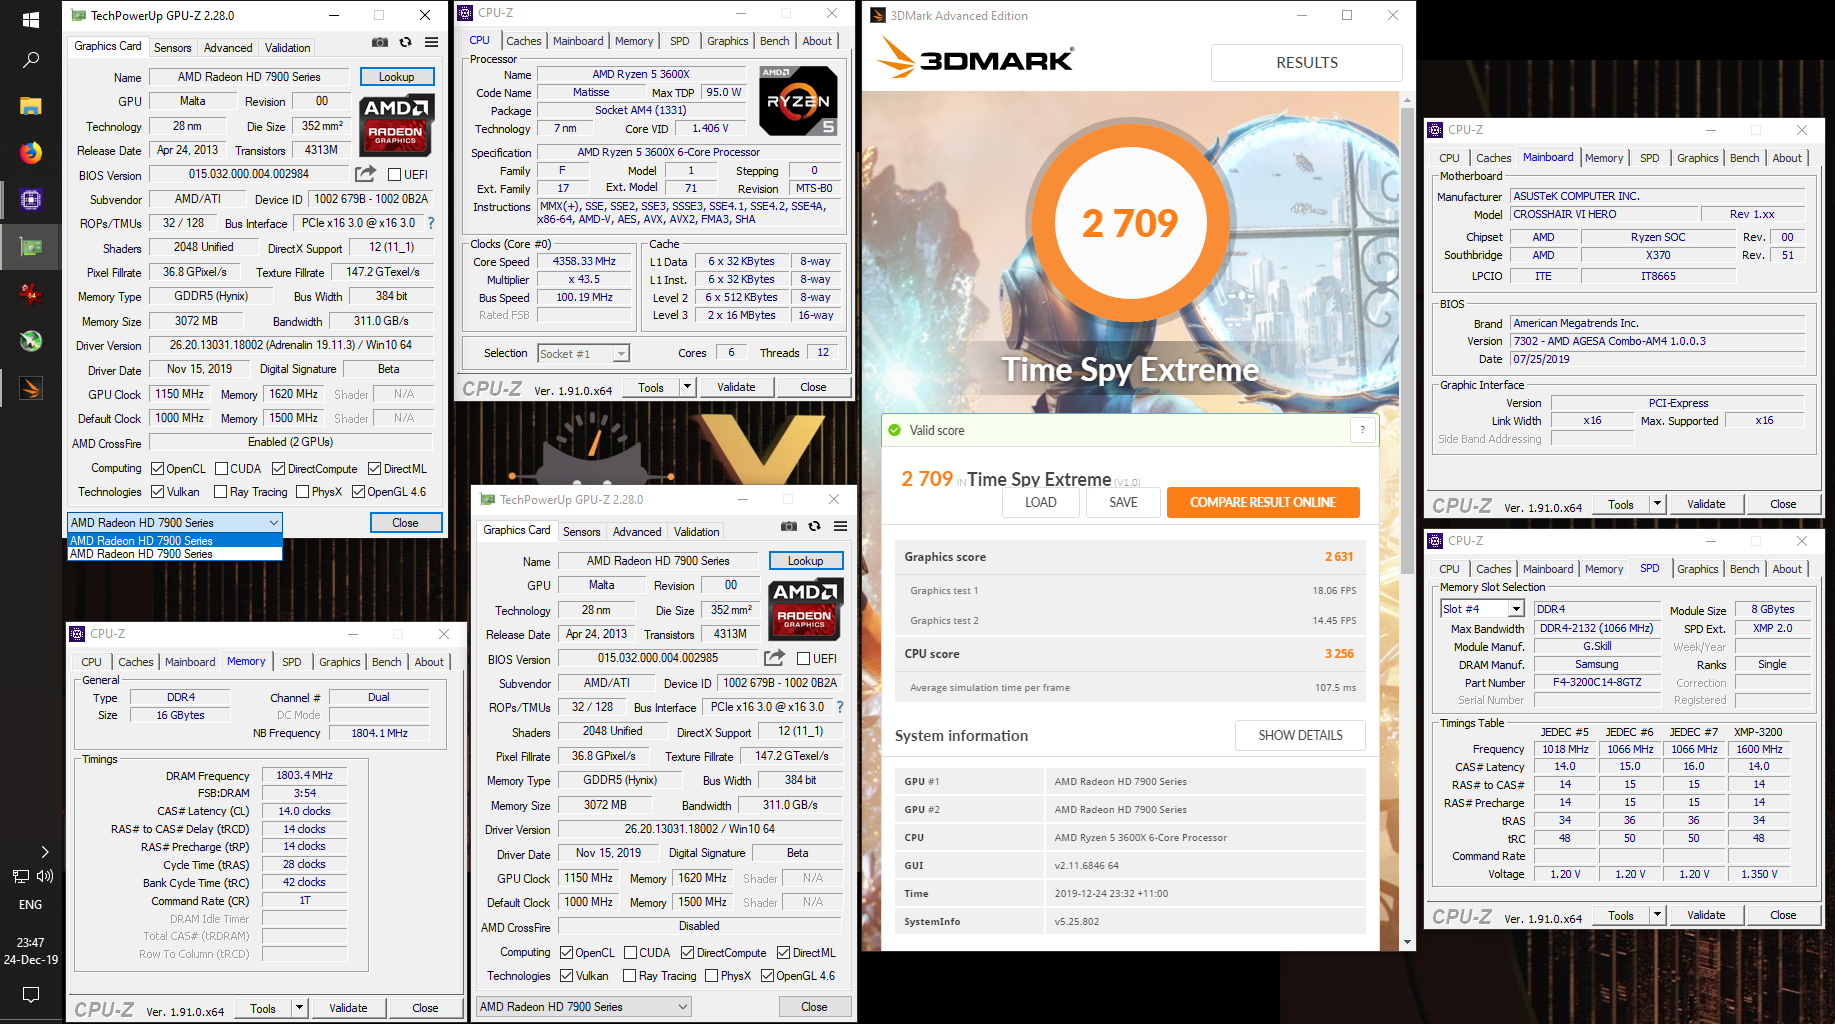Open GPU selector dropdown in top GPU-Z
The height and width of the screenshot is (1024, 1835).
click(175, 522)
